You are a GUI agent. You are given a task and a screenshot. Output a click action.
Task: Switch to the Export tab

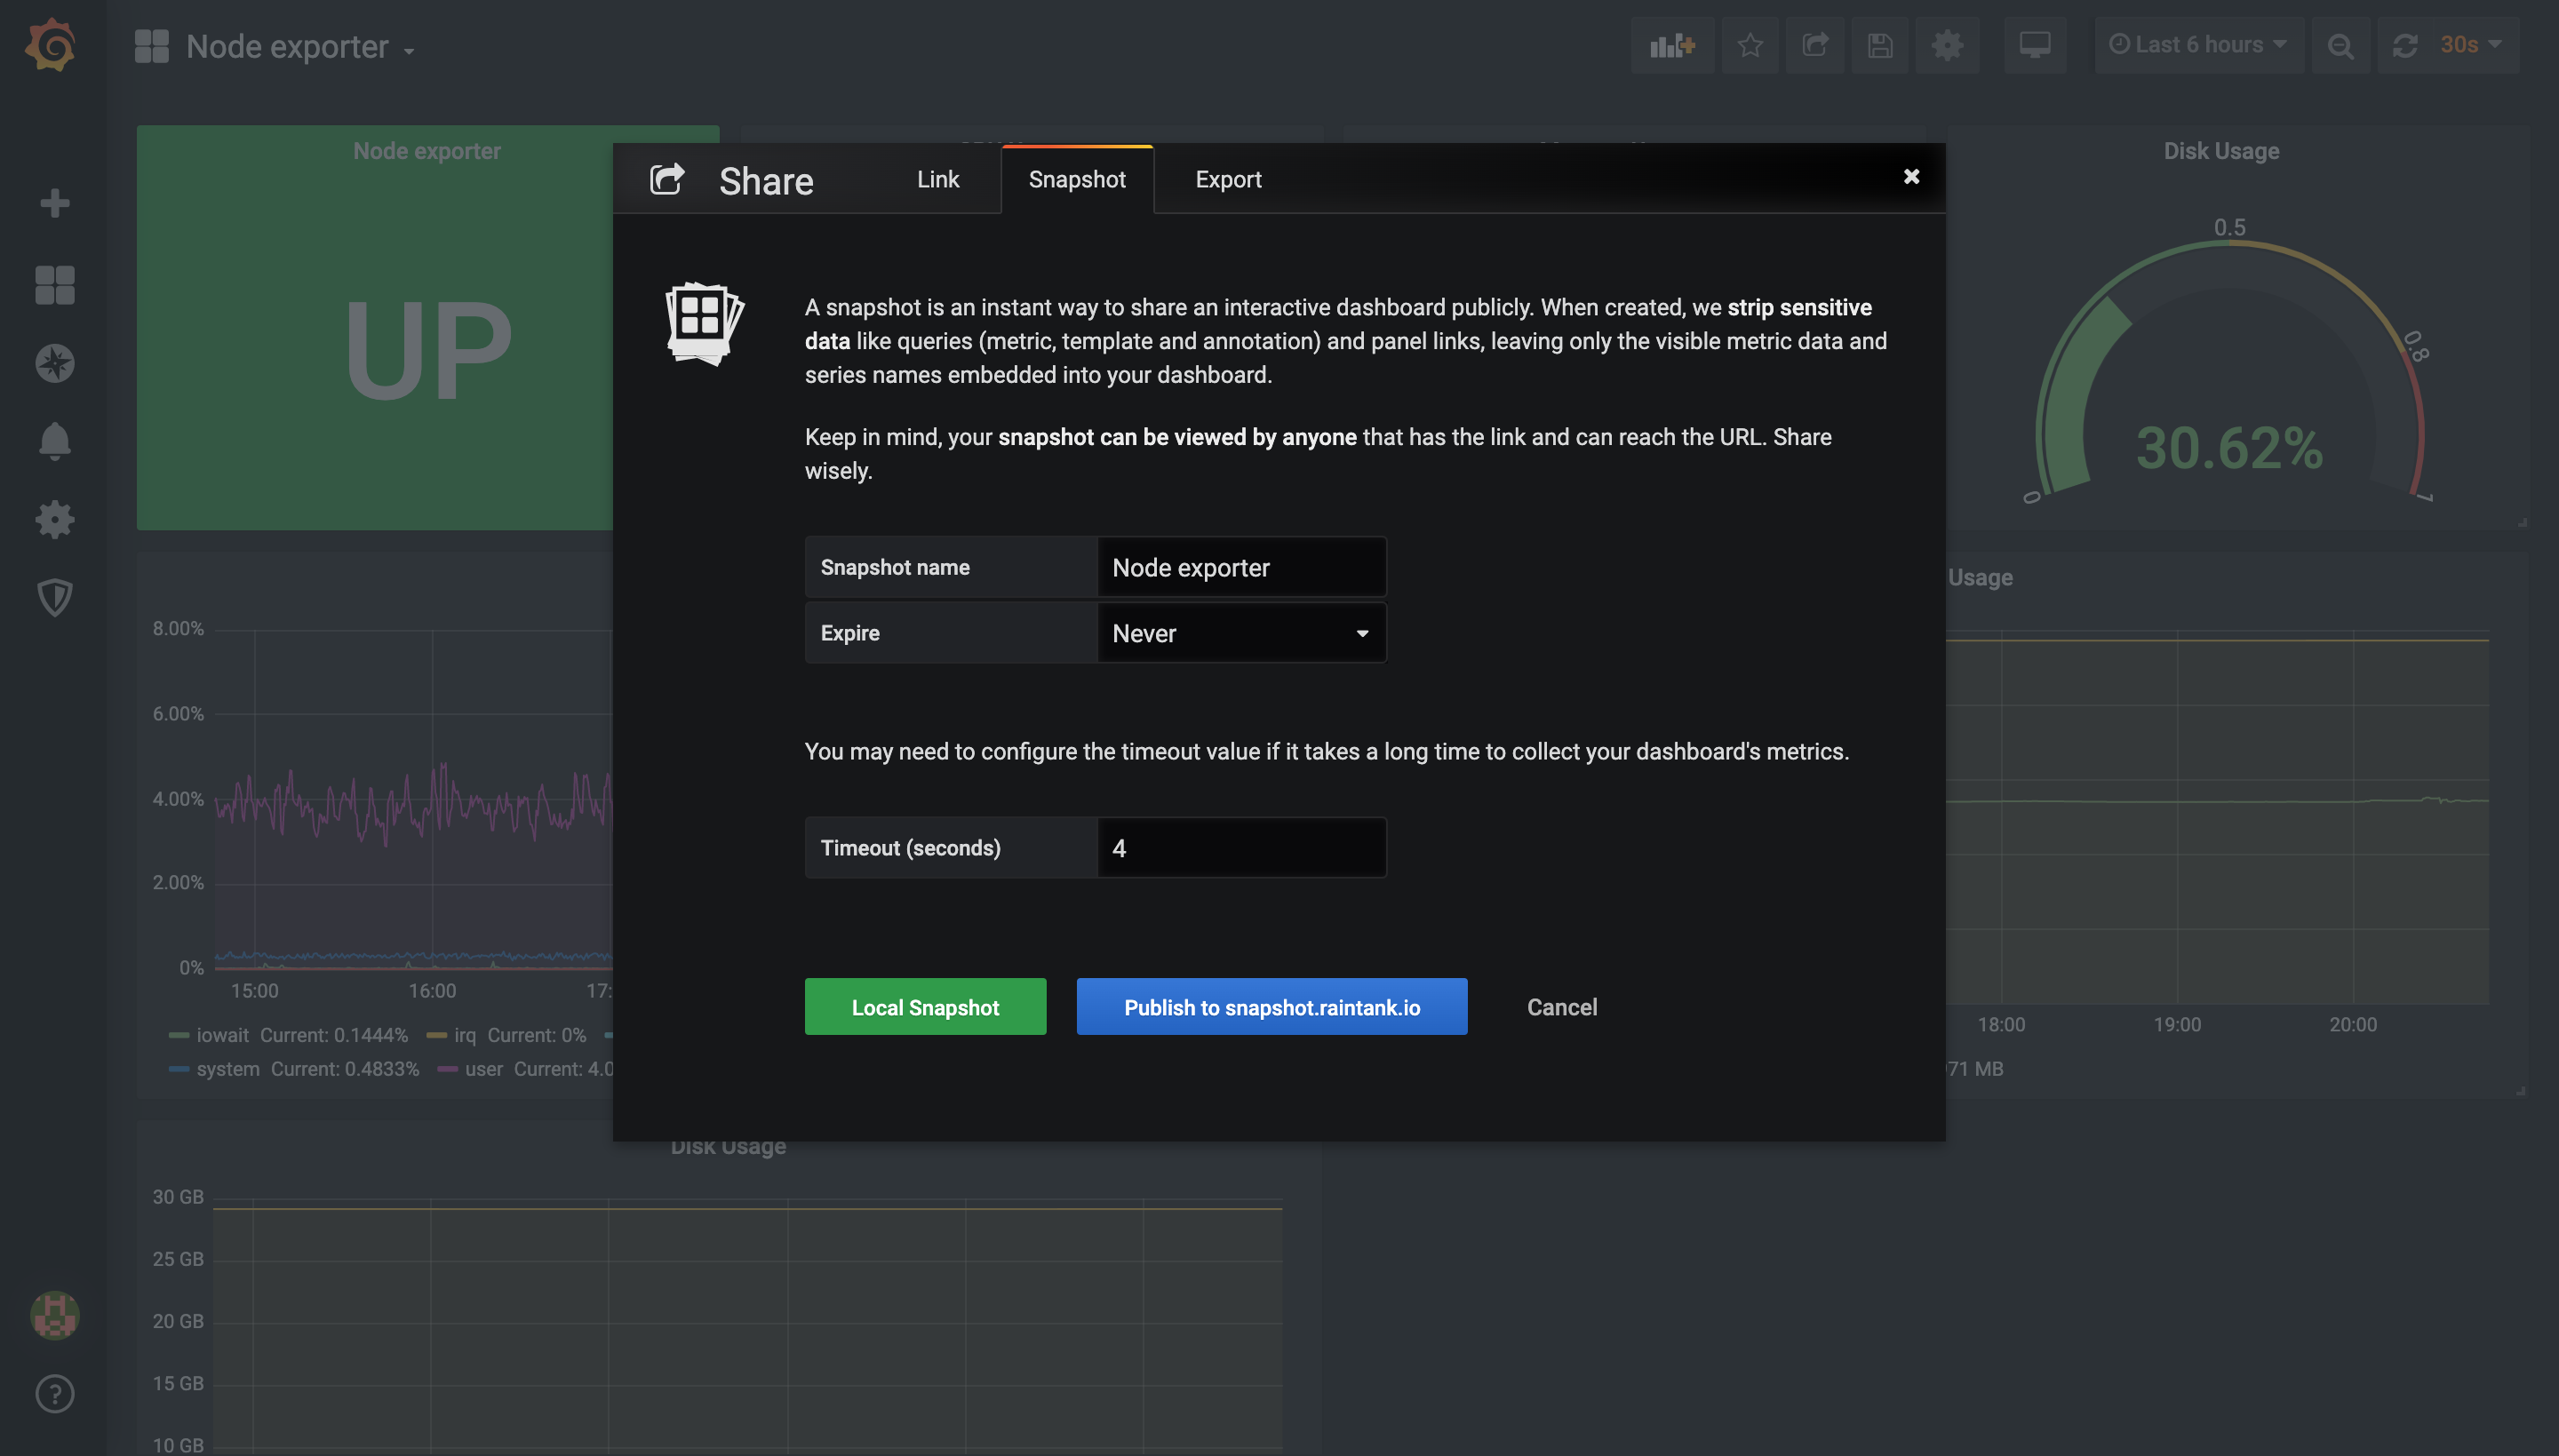[1228, 179]
